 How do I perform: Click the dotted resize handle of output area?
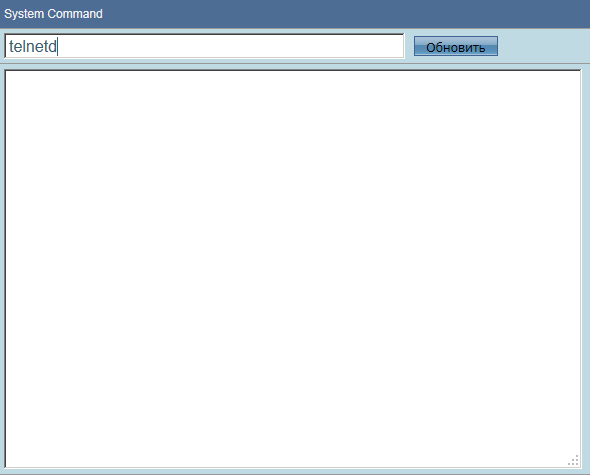(x=574, y=461)
